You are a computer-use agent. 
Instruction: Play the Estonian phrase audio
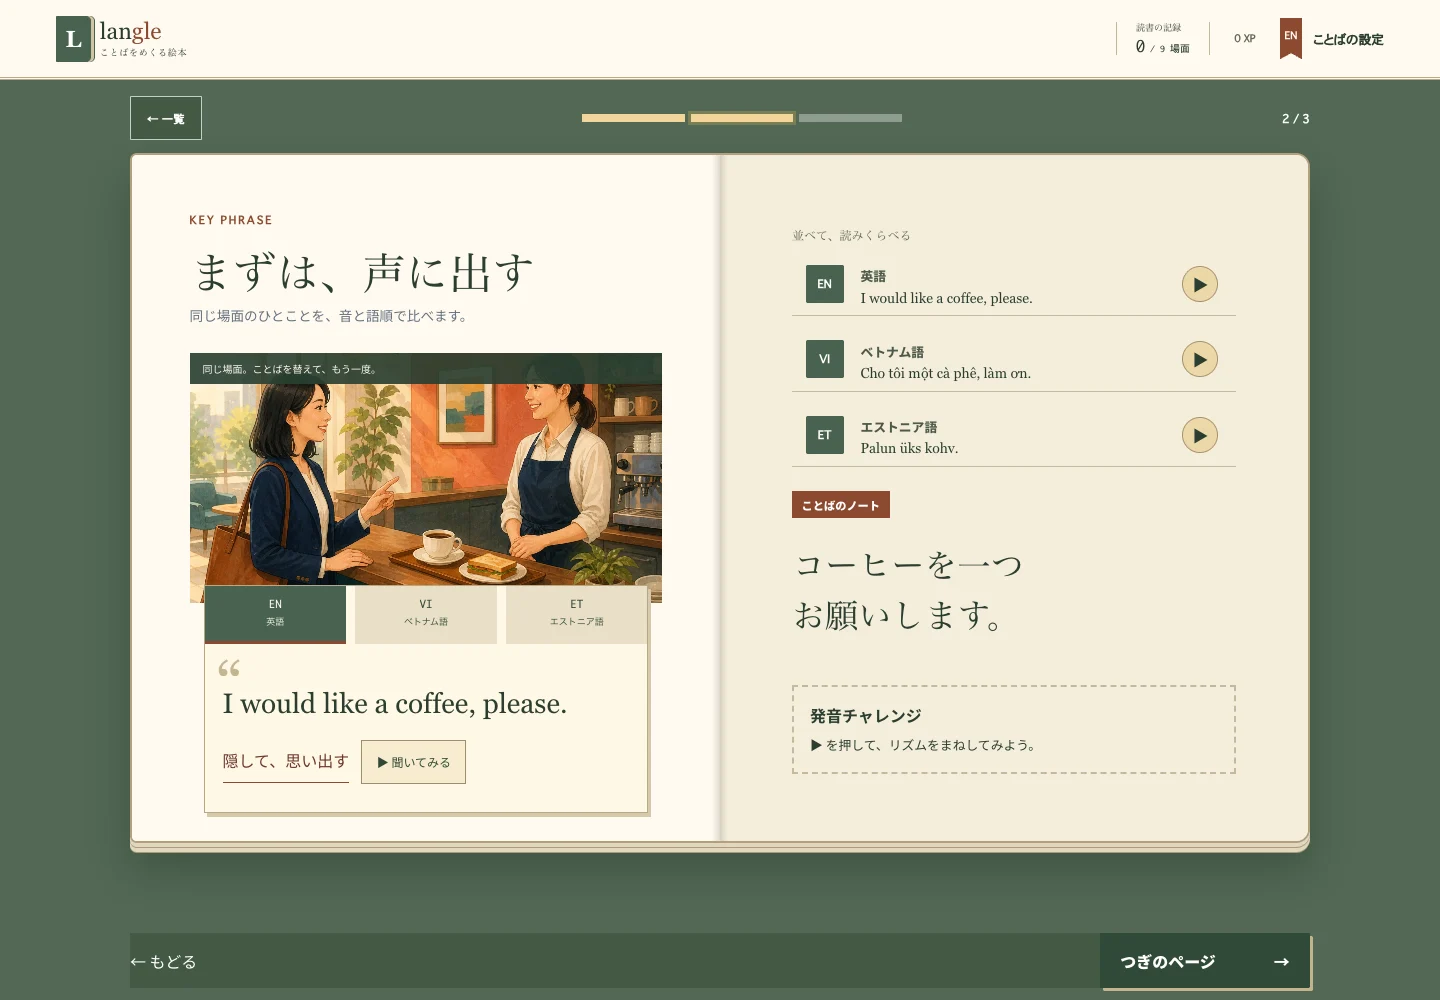[1199, 435]
